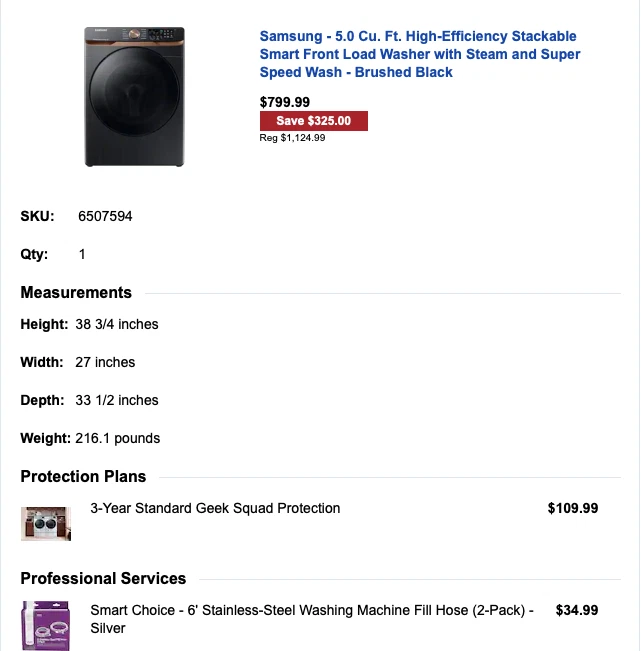Click the red Save $325.00 badge
The image size is (641, 651).
tap(314, 121)
